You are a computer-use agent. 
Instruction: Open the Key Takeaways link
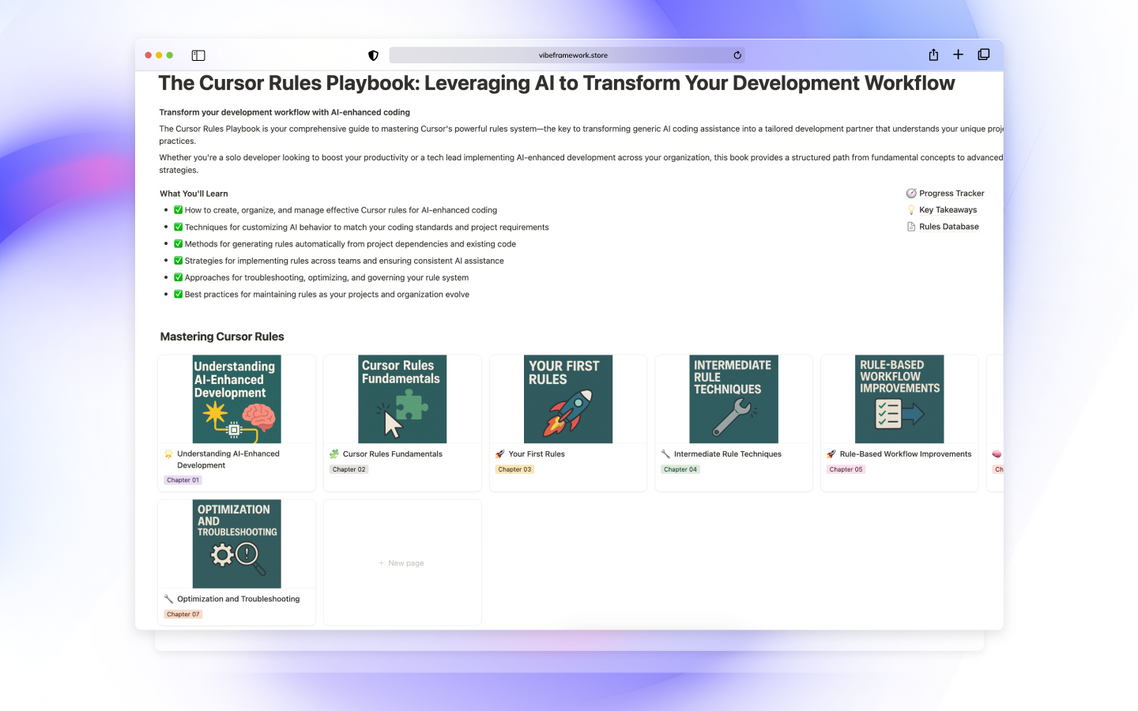pos(948,210)
